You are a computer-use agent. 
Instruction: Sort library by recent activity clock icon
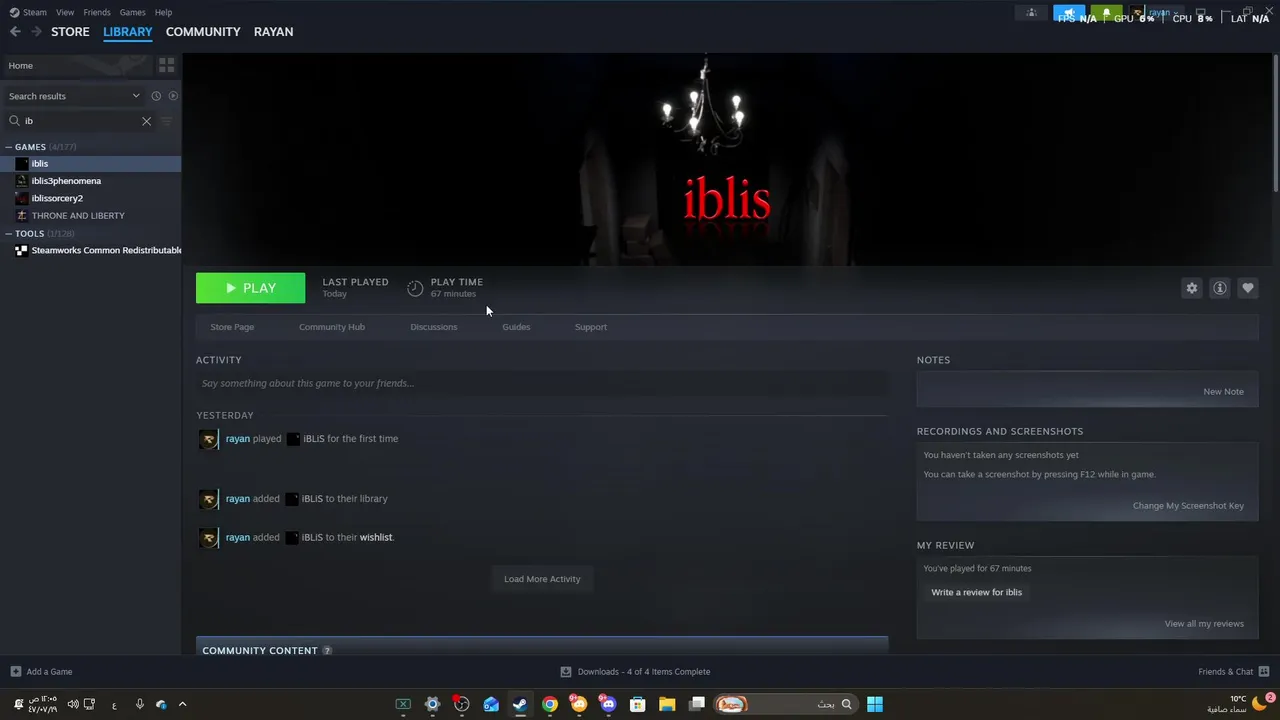click(156, 96)
